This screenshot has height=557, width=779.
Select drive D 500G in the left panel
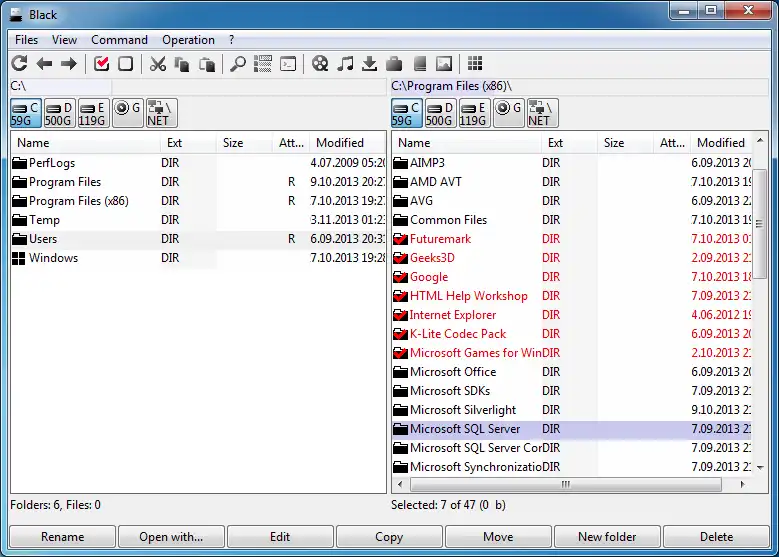click(x=59, y=113)
